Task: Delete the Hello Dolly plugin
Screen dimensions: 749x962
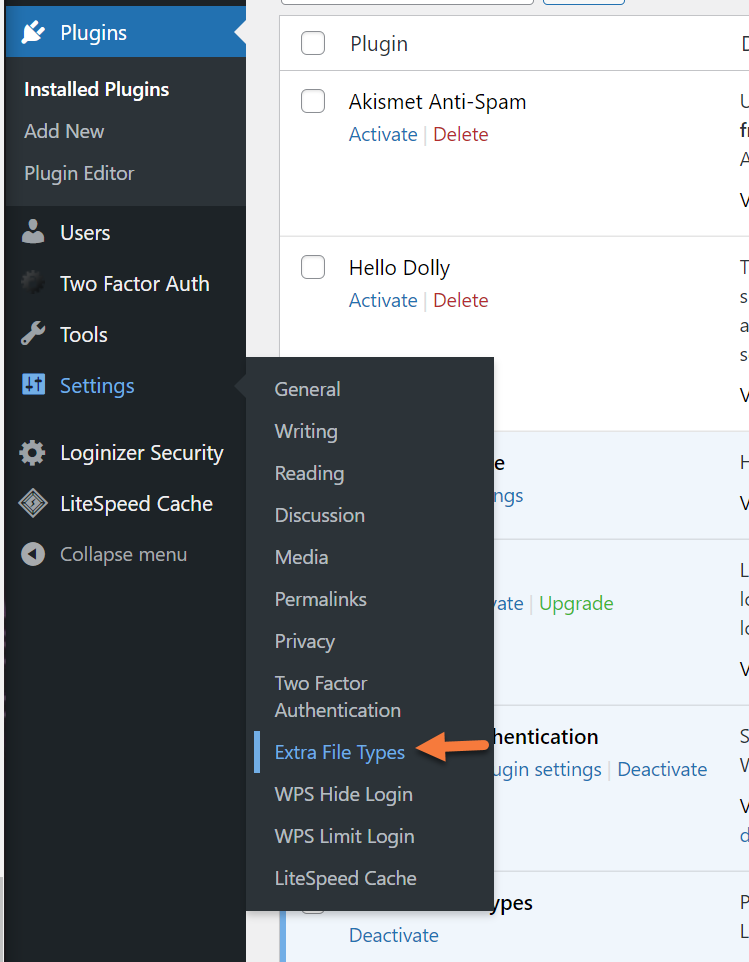Action: [x=460, y=300]
